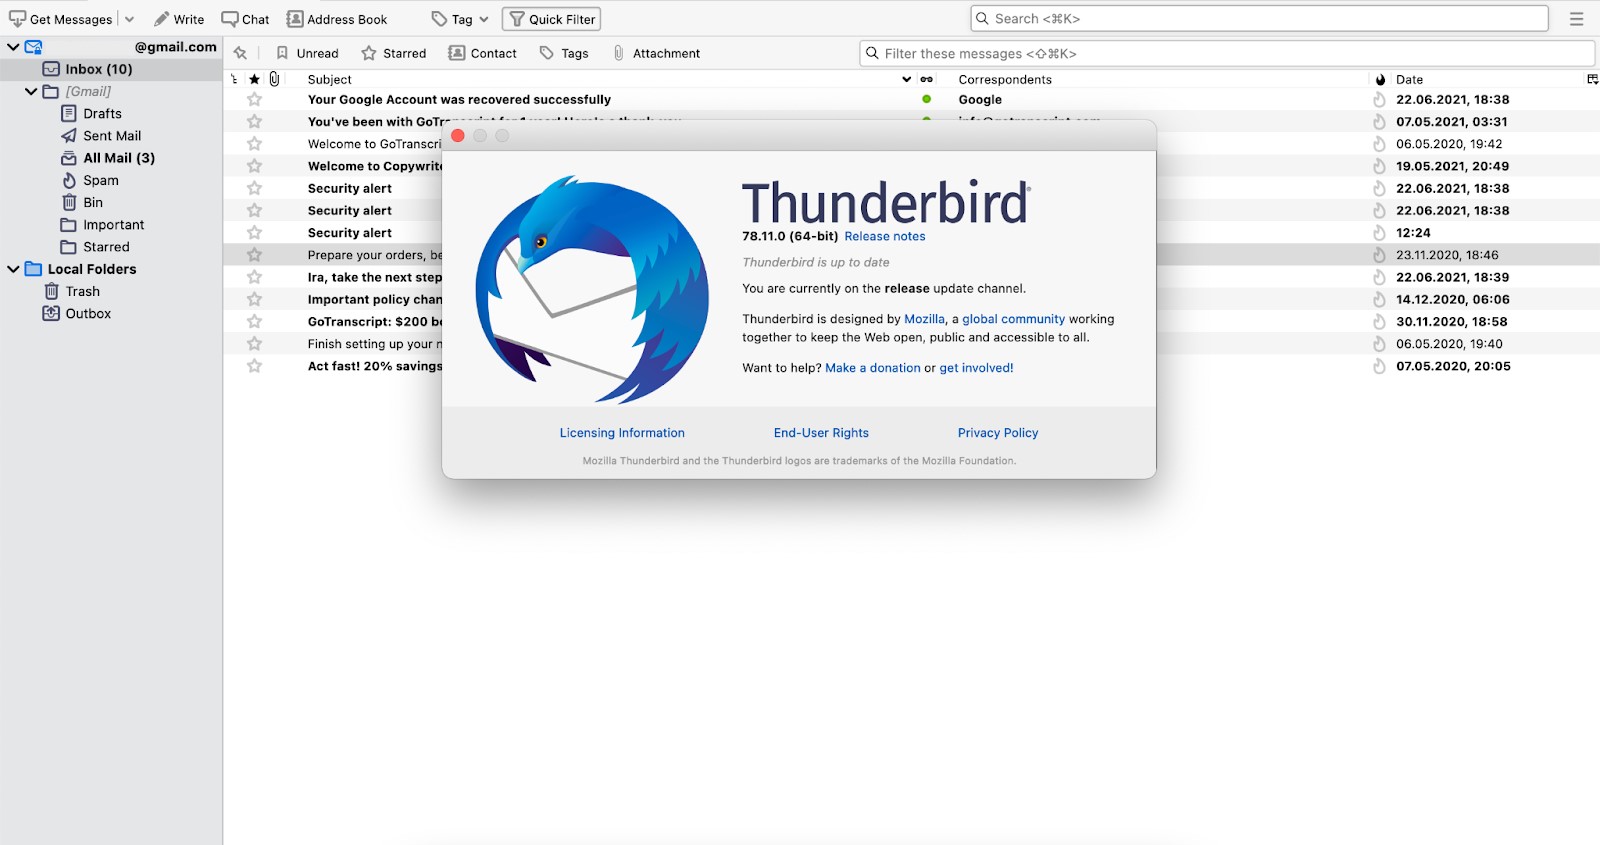Select the Outbox folder
The height and width of the screenshot is (845, 1600).
click(x=88, y=313)
